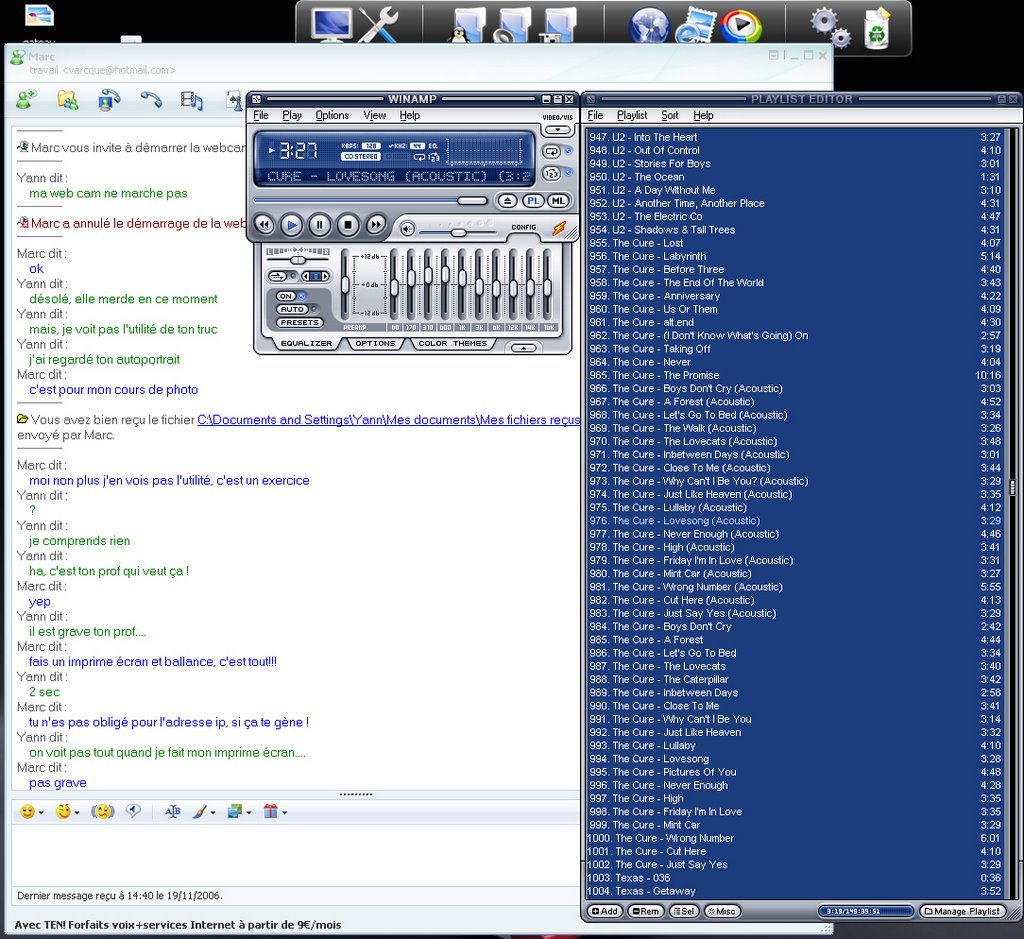Open the computer monitor icon in top dock
1024x939 pixels.
tap(332, 25)
